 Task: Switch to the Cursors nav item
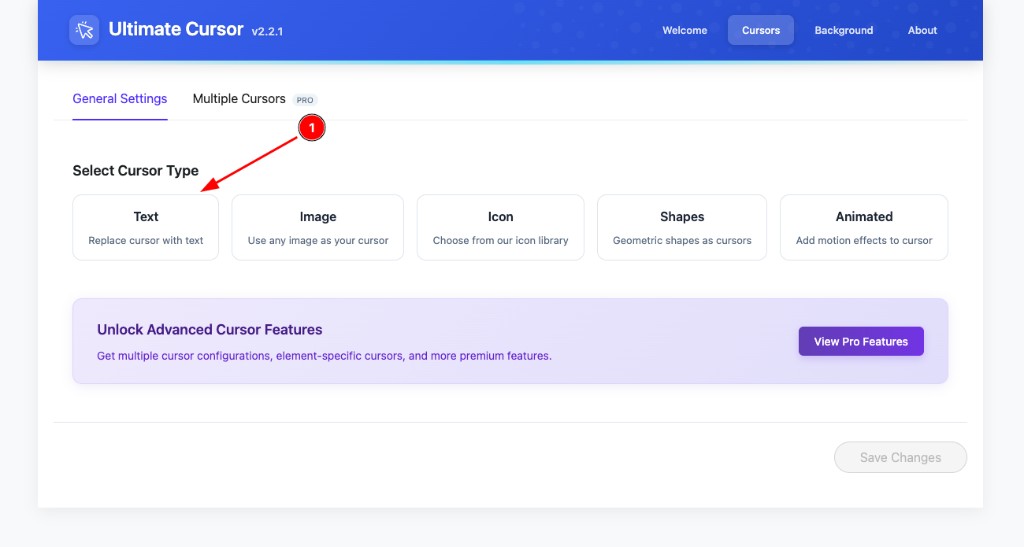761,30
